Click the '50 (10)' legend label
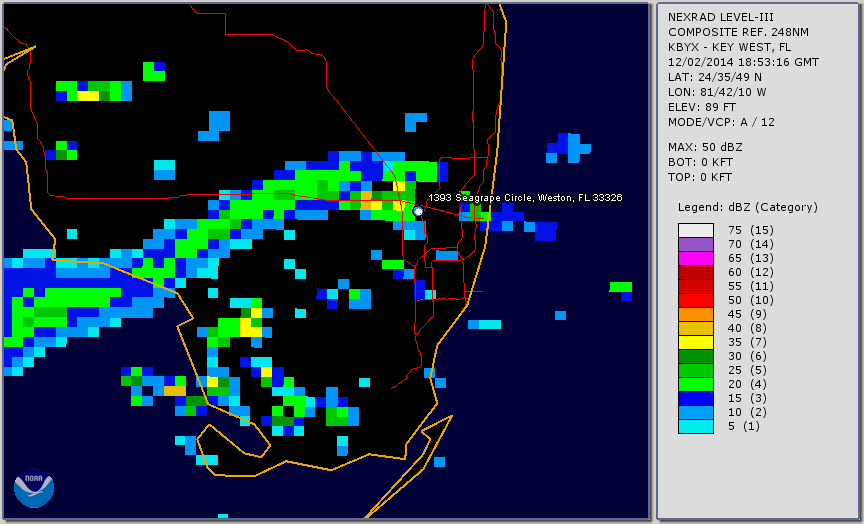864x524 pixels. click(750, 300)
